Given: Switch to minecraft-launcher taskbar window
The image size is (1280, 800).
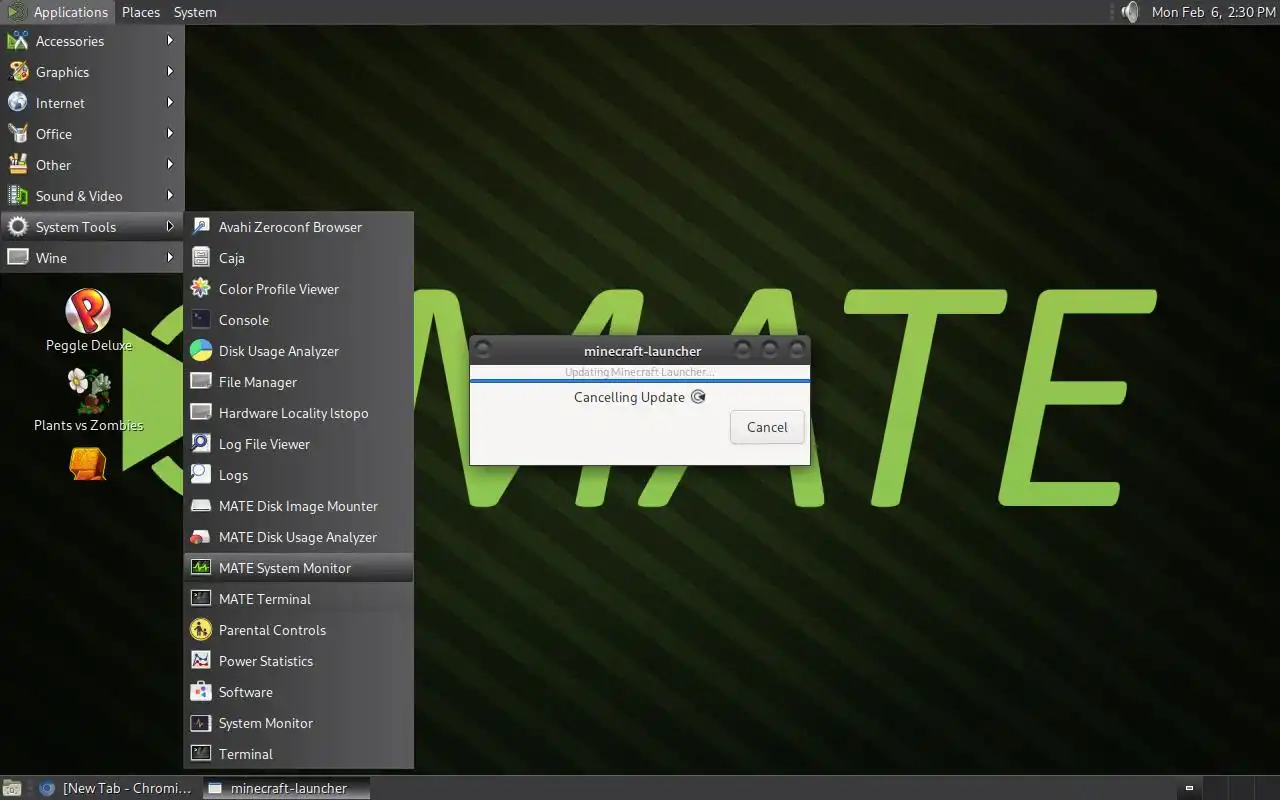Looking at the screenshot, I should point(286,788).
